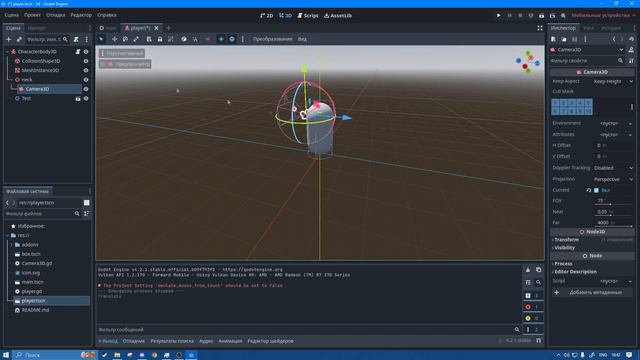This screenshot has width=640, height=360.
Task: Expand the Visibility section
Action: pos(564,248)
